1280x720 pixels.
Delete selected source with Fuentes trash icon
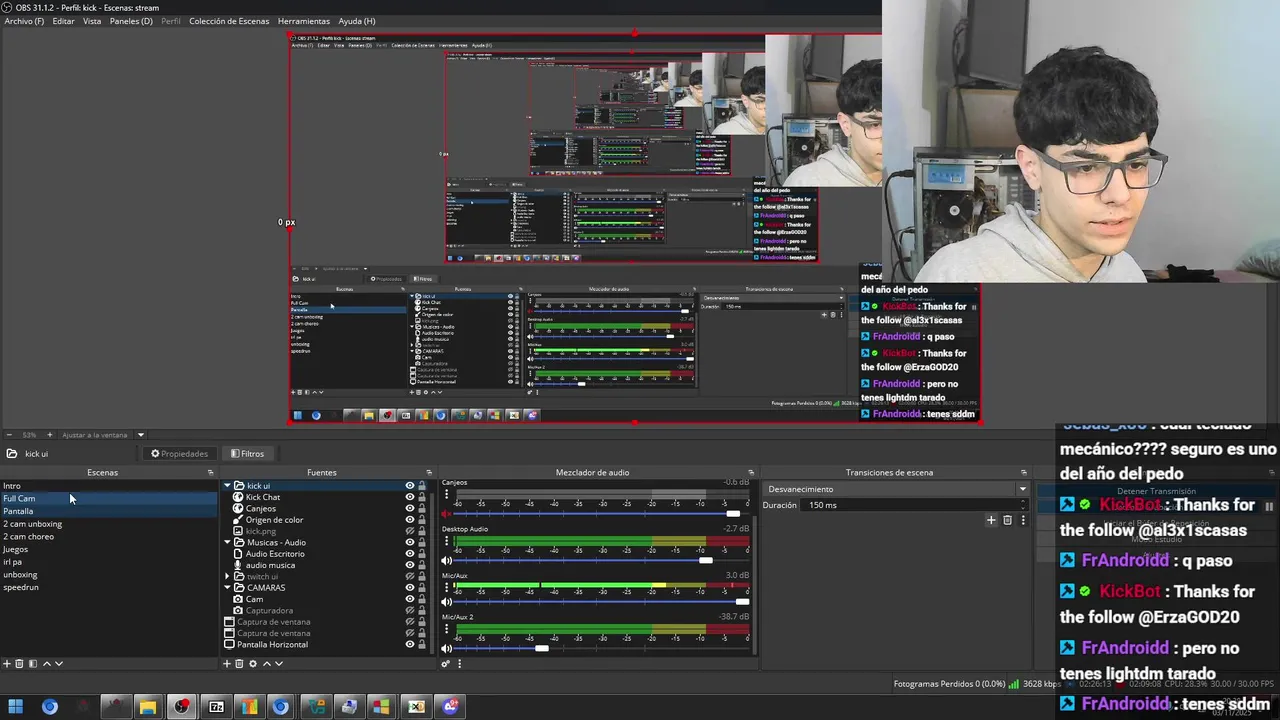pyautogui.click(x=239, y=663)
